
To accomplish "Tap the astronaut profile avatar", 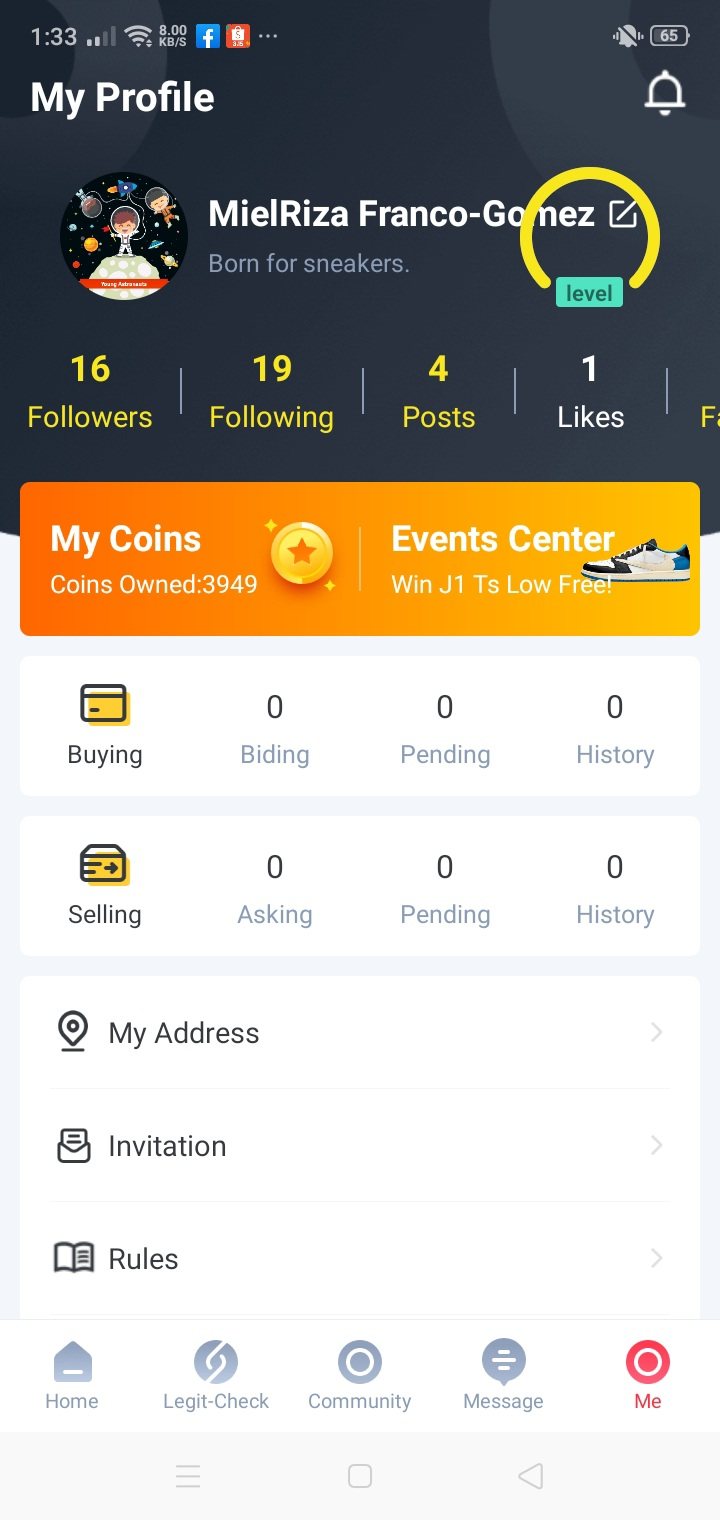I will click(x=124, y=236).
